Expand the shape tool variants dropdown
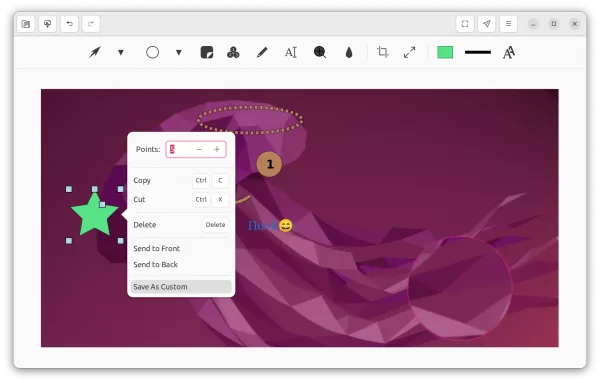The image size is (600, 383). pos(179,52)
